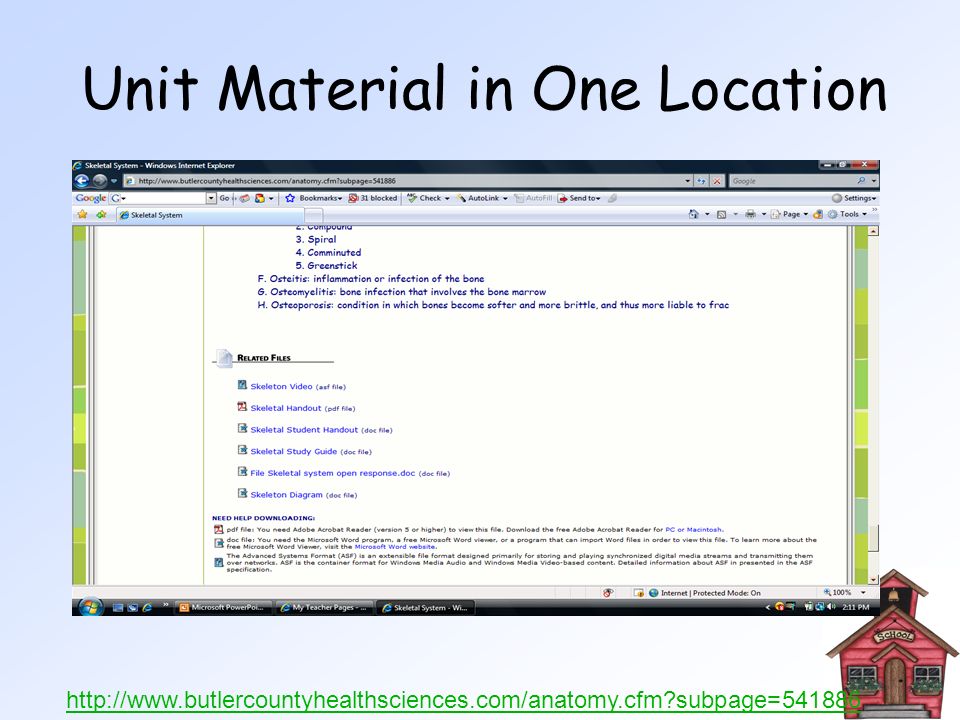The height and width of the screenshot is (720, 960).
Task: Click the Related Files heading
Action: pos(263,358)
